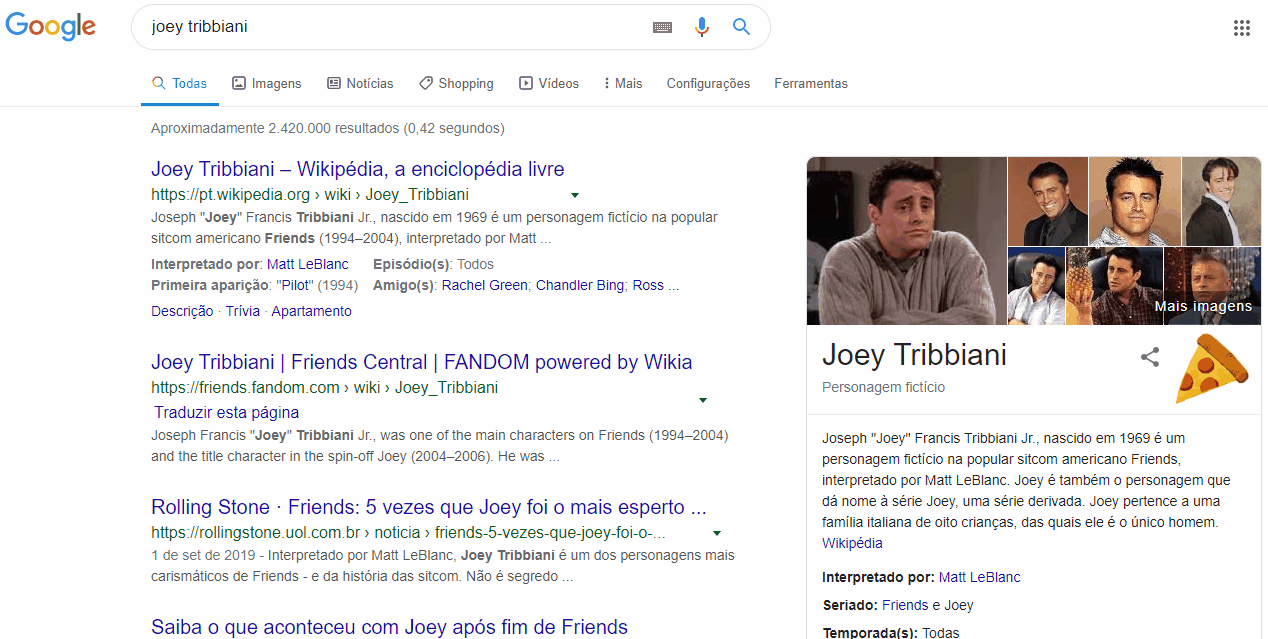1268x639 pixels.
Task: Open the Wikipédia Joey Tribbiani result
Action: (358, 169)
